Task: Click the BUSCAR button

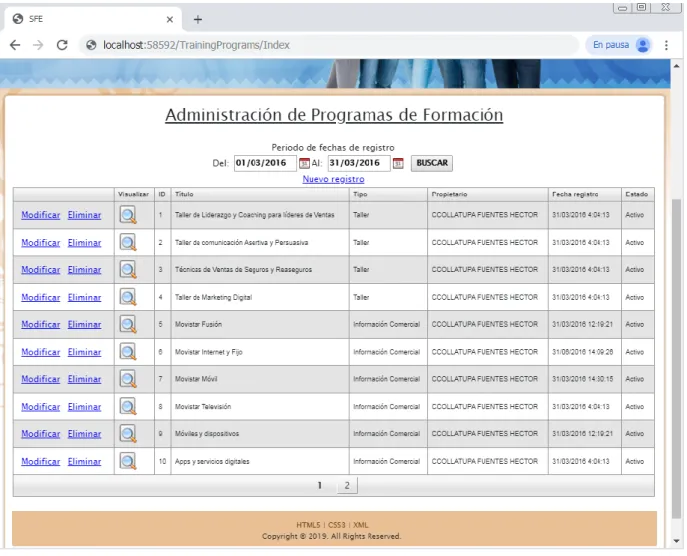Action: tap(432, 163)
